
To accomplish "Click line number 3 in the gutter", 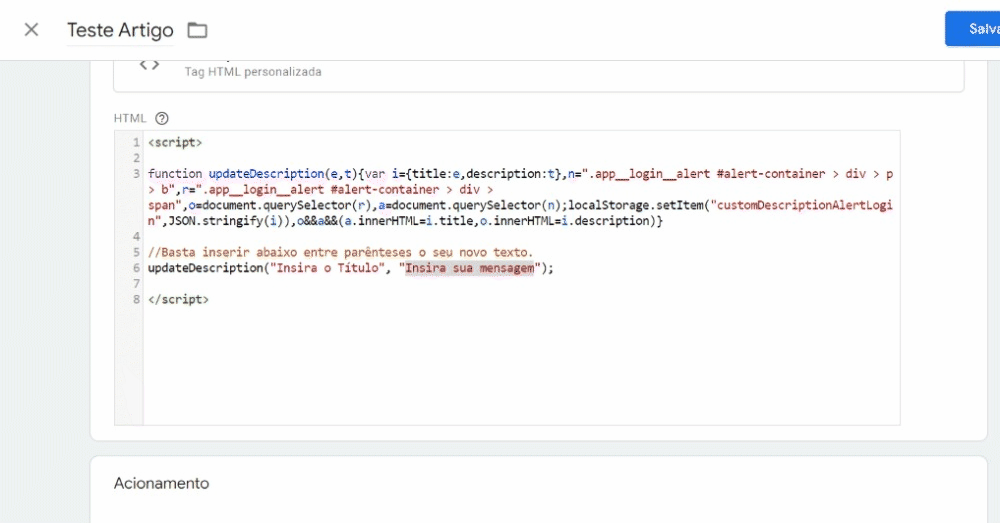I will pyautogui.click(x=136, y=173).
